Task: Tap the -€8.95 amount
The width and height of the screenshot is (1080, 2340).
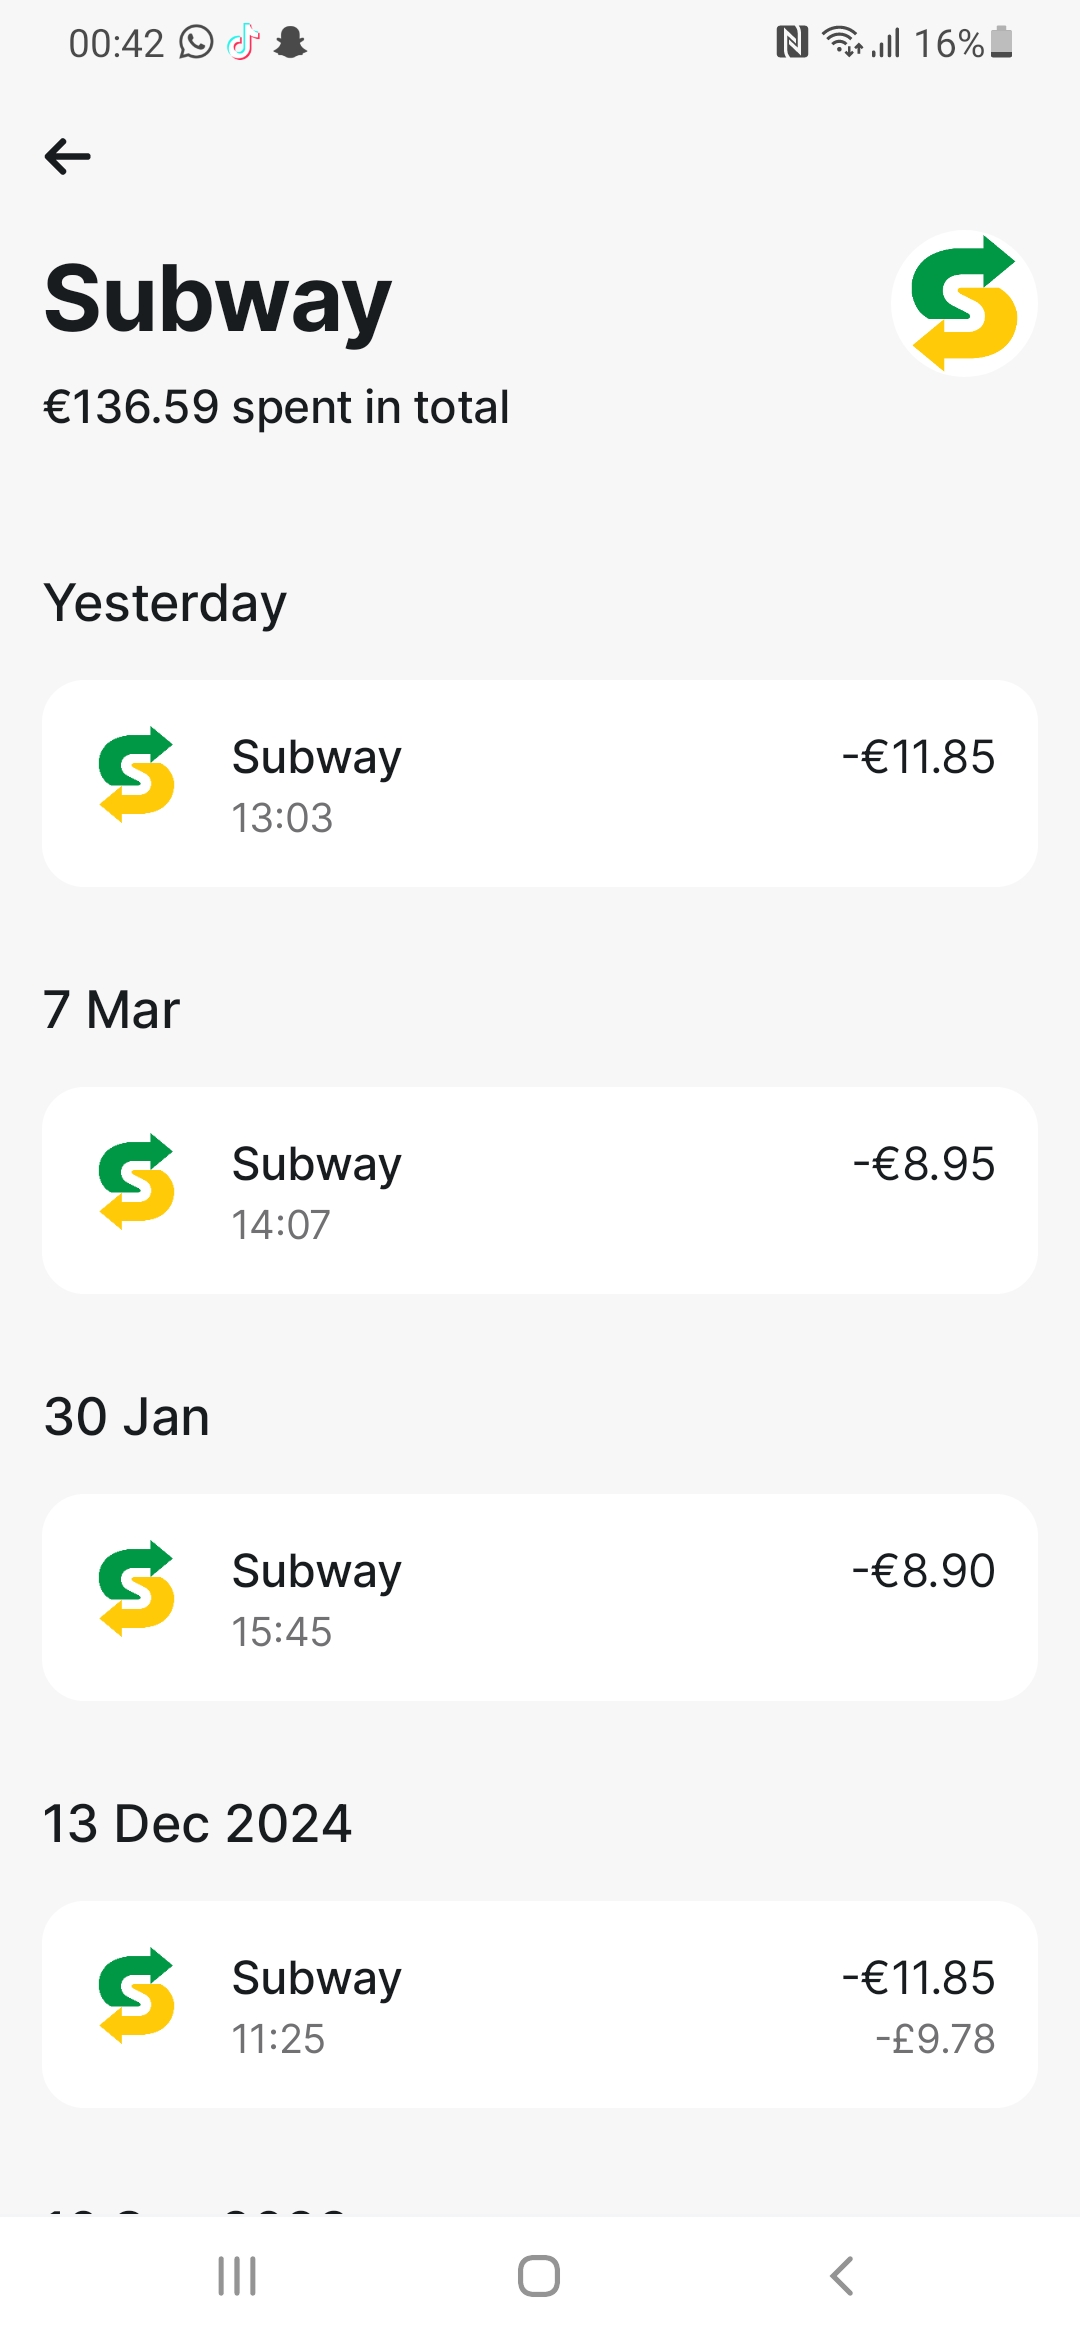Action: coord(923,1164)
